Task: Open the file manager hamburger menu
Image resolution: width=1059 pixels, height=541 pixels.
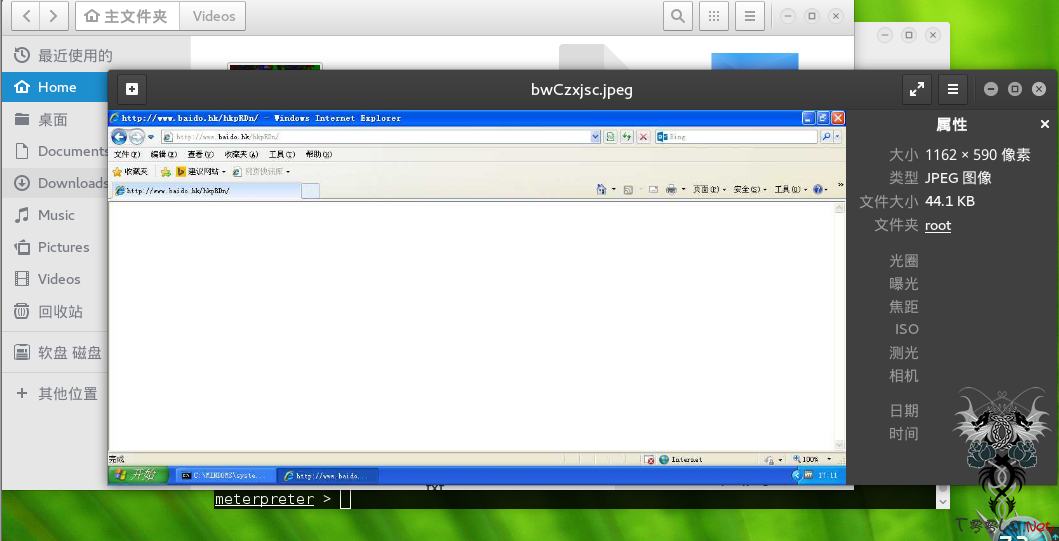Action: coord(750,16)
